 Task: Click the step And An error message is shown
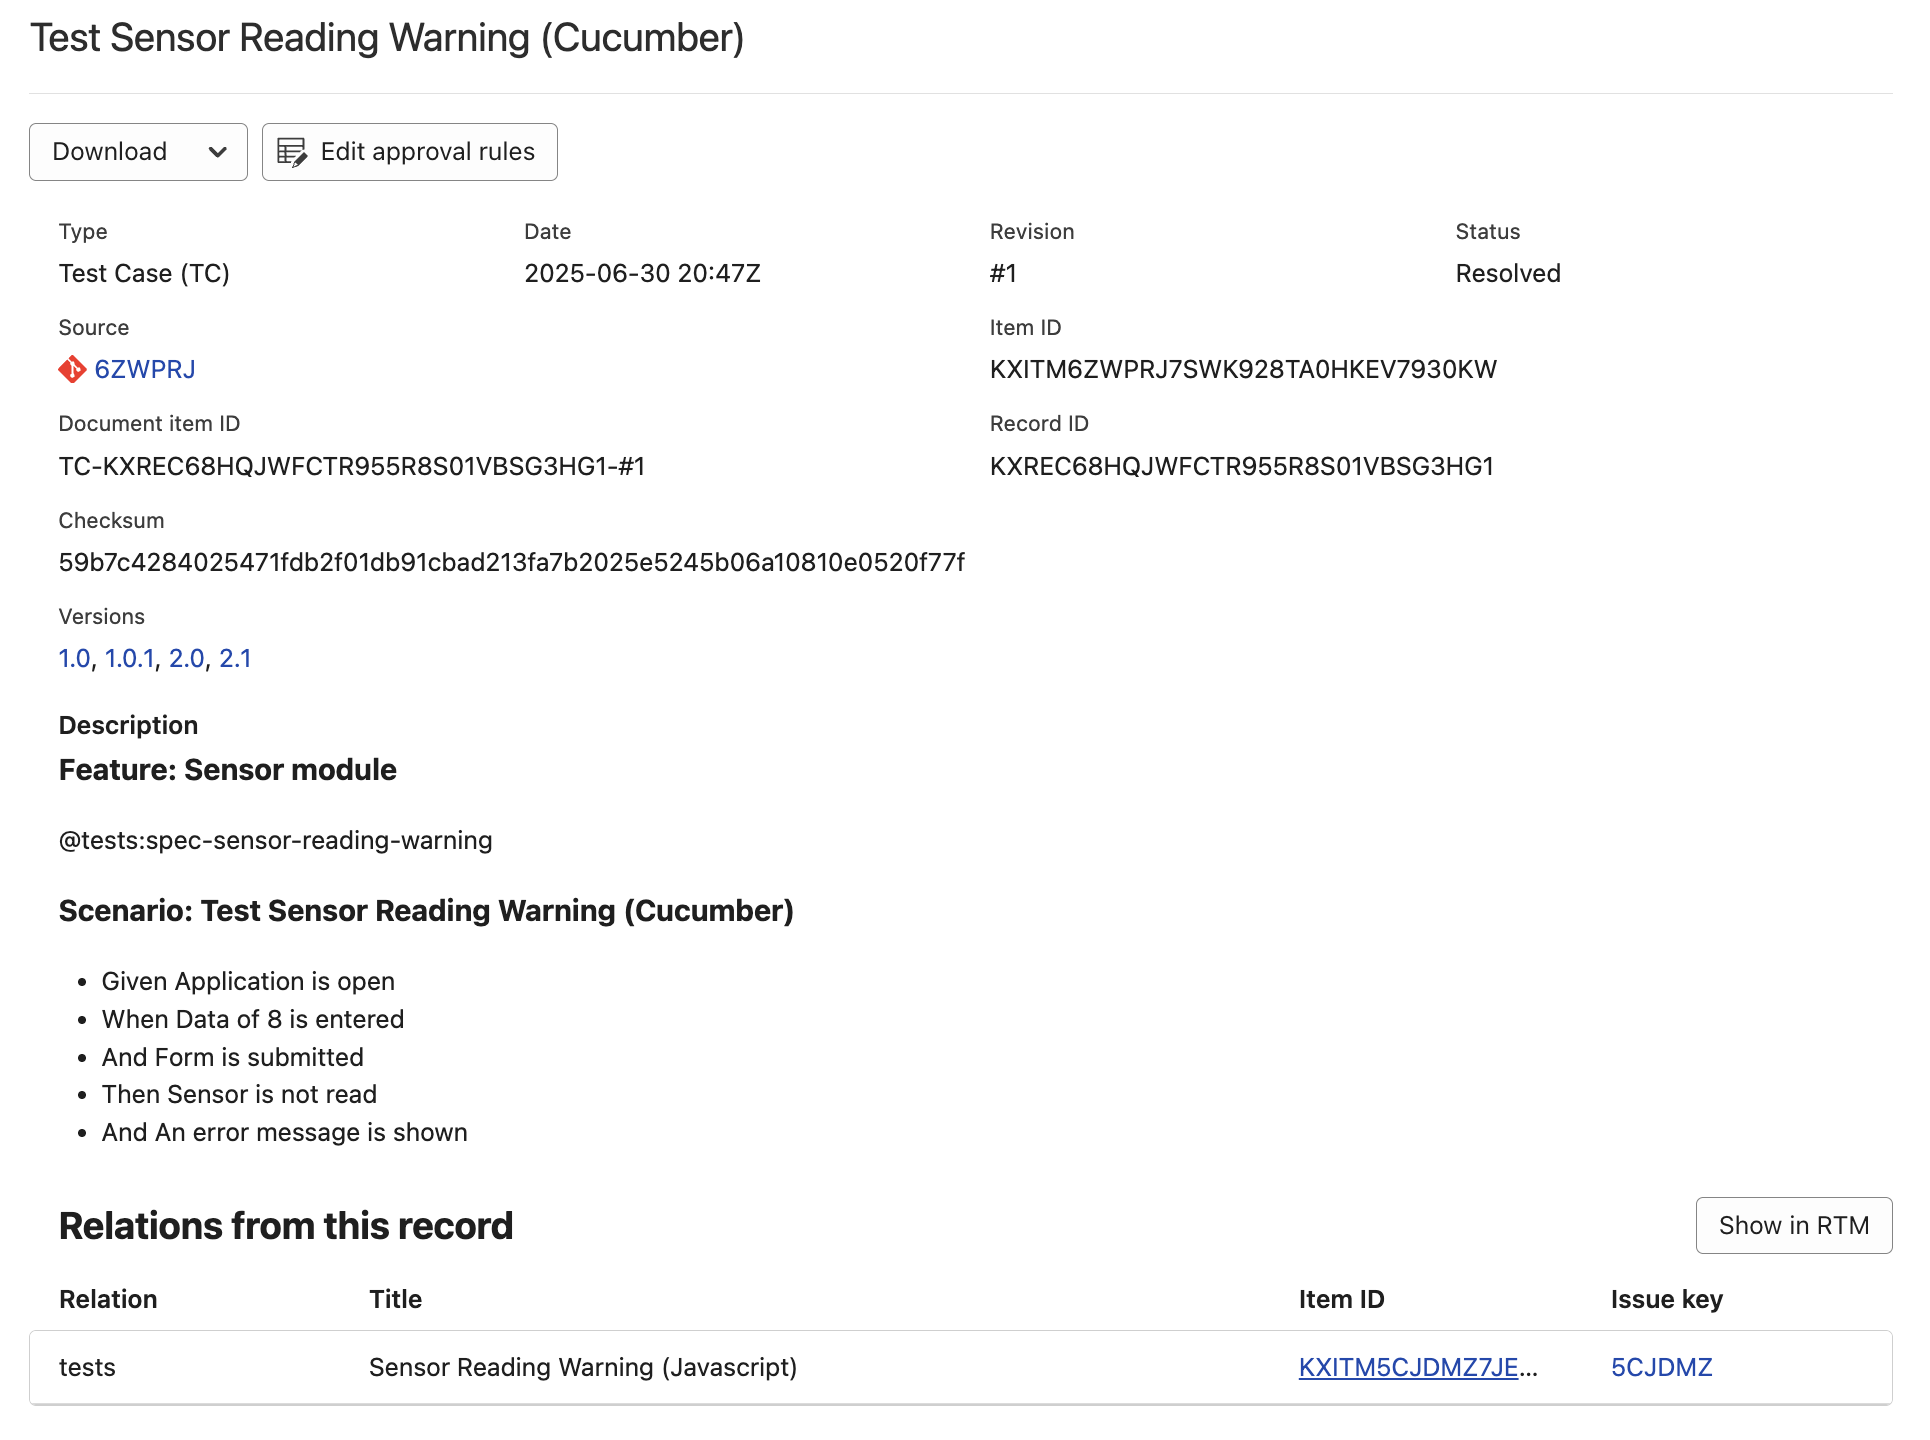pos(285,1133)
